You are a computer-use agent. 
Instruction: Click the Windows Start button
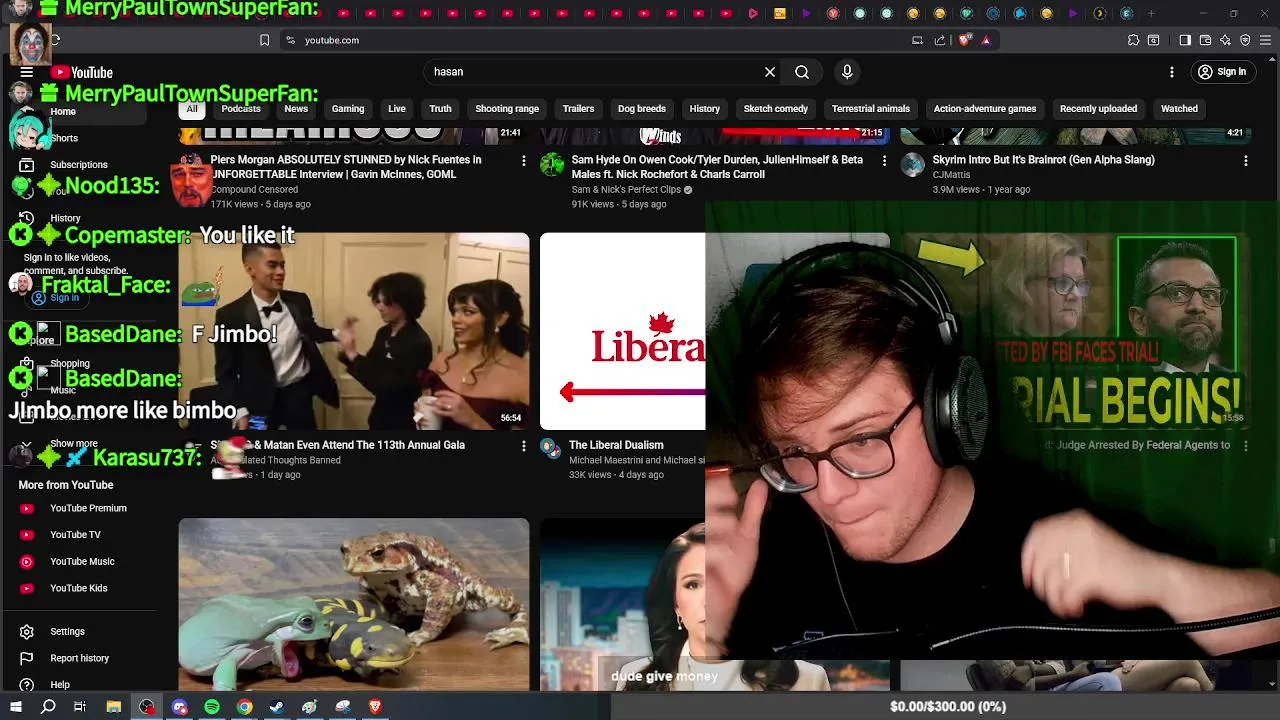(16, 707)
